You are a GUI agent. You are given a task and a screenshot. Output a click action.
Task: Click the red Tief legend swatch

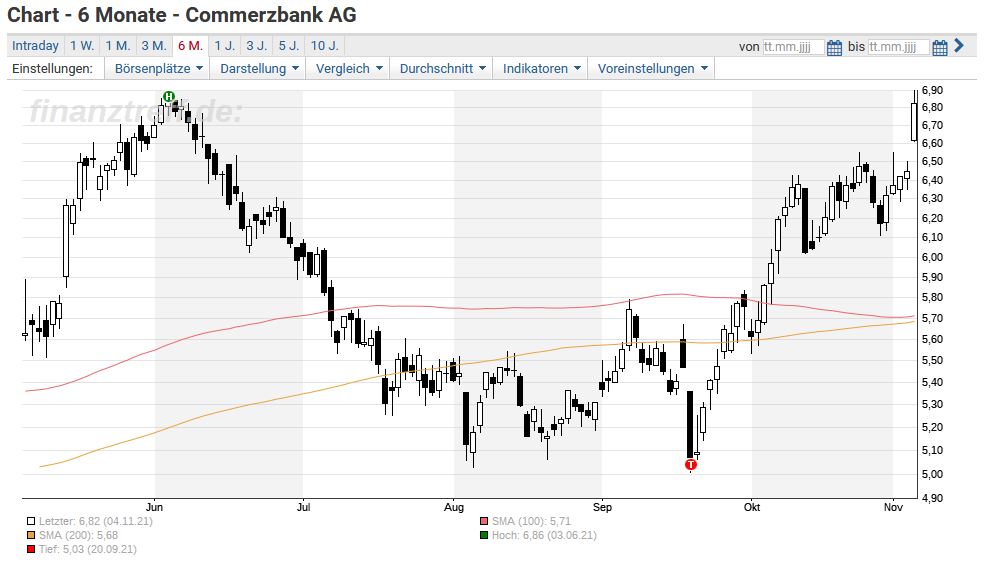31,549
